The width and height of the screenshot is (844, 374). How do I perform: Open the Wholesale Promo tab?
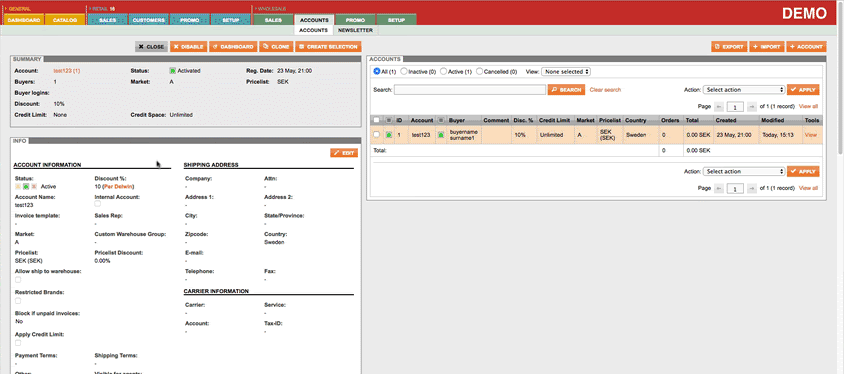tap(355, 20)
